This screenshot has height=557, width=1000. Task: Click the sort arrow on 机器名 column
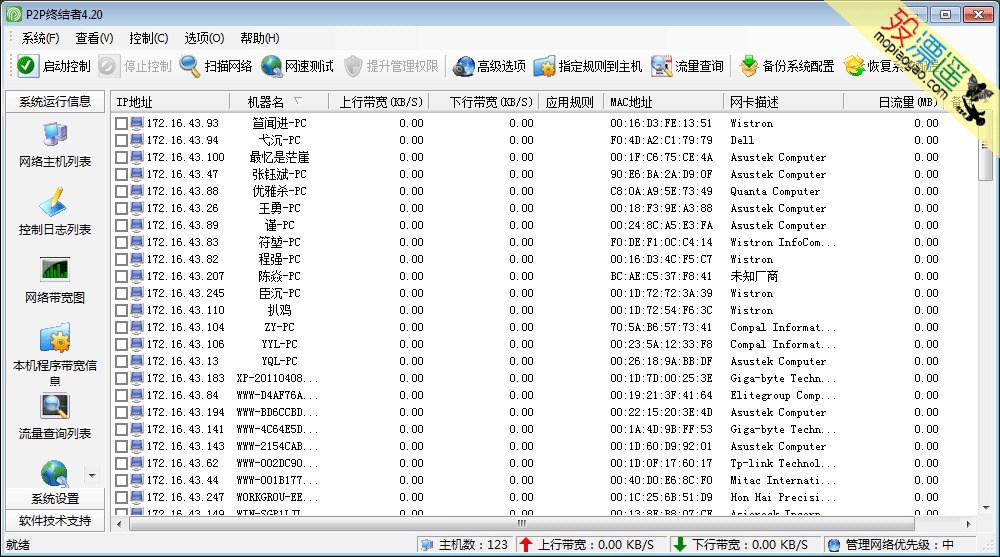[x=298, y=101]
